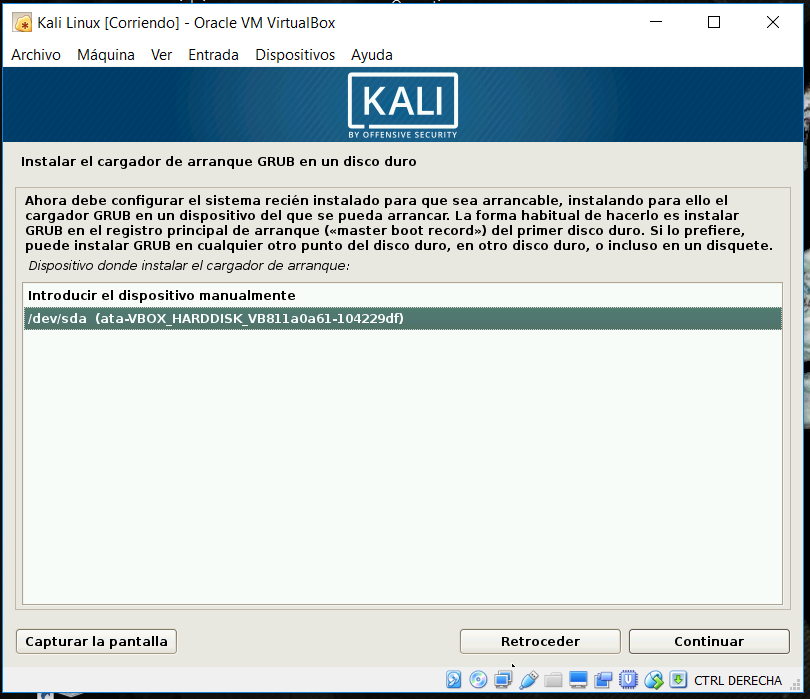Click the hard disk activity status icon
The image size is (810, 699).
coord(454,680)
